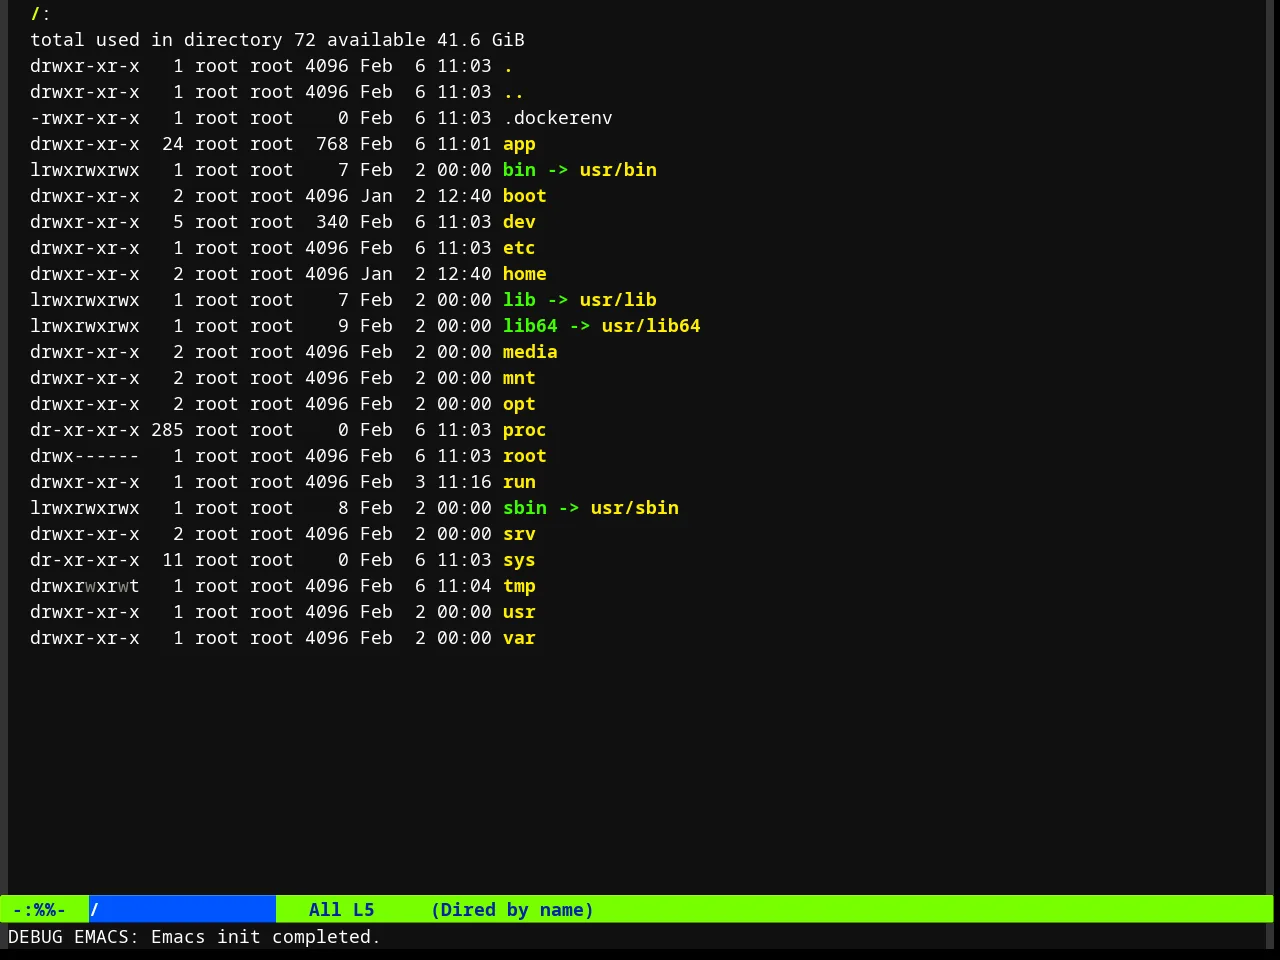Image resolution: width=1280 pixels, height=960 pixels.
Task: Open the var directory
Action: tap(519, 638)
